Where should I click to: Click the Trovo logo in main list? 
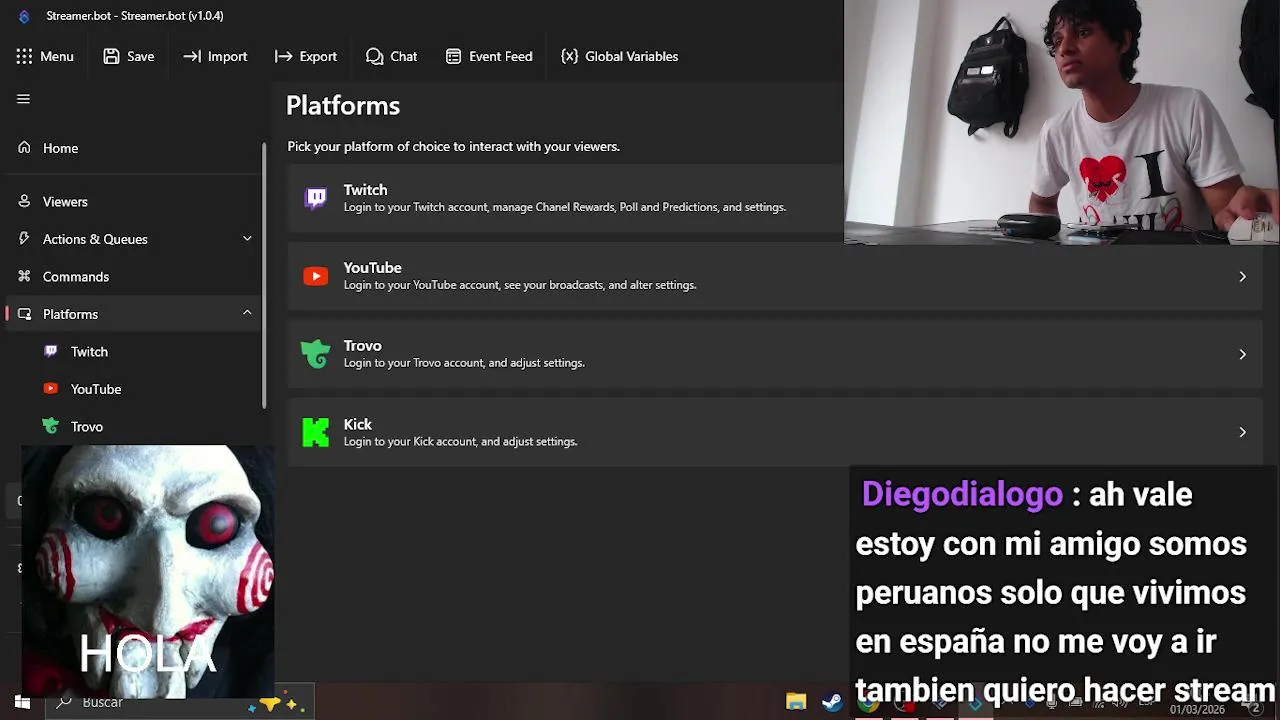tap(316, 354)
